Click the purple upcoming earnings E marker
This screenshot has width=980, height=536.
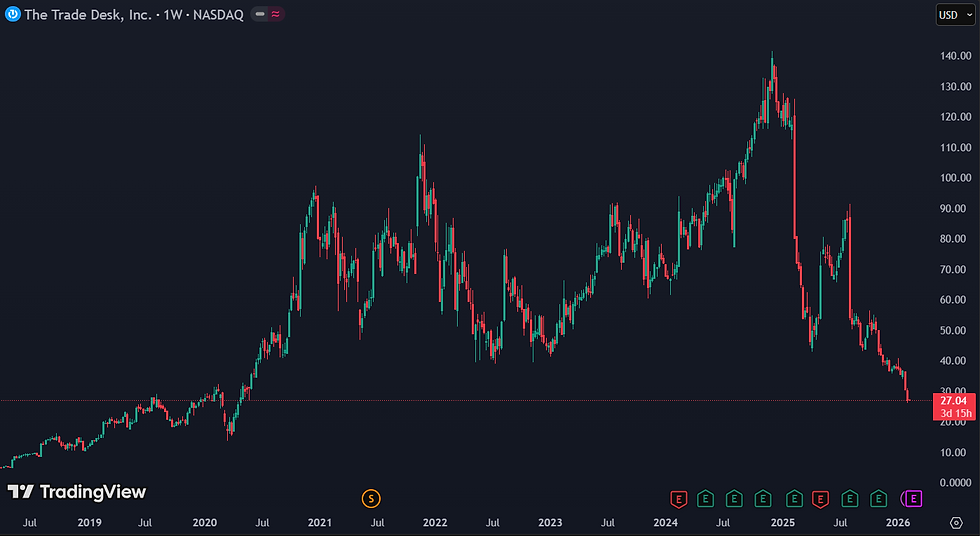point(913,499)
